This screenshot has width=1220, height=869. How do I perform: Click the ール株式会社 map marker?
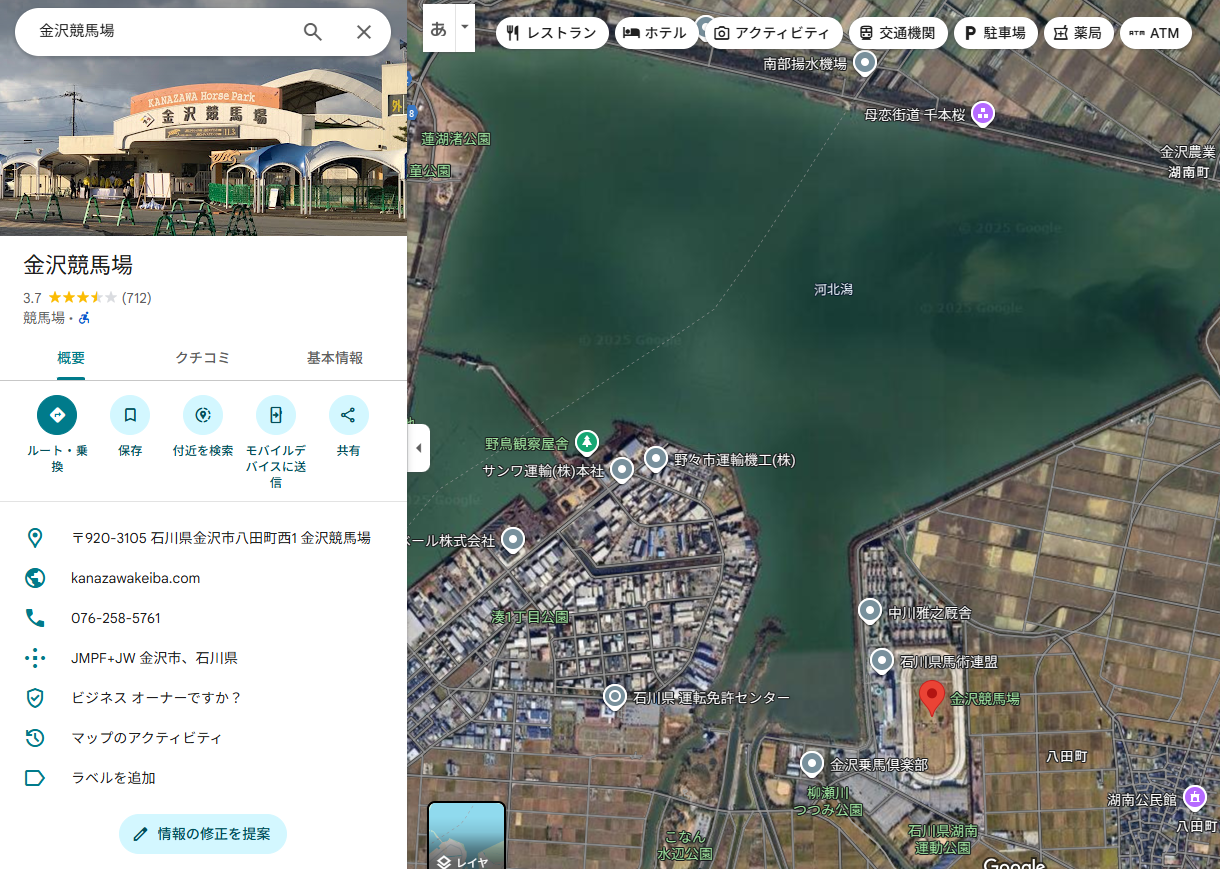[x=513, y=540]
